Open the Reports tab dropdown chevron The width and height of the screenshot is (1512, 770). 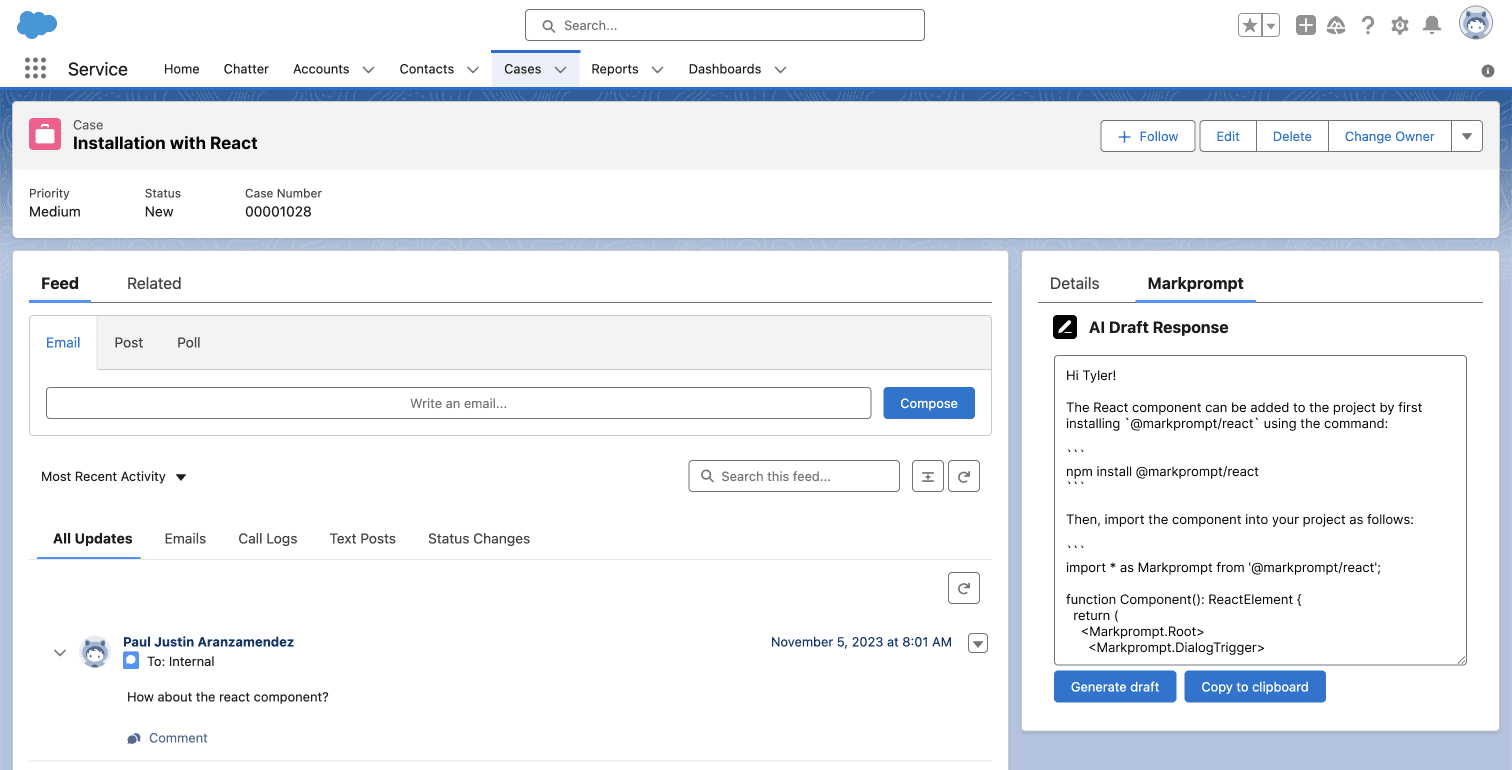657,70
